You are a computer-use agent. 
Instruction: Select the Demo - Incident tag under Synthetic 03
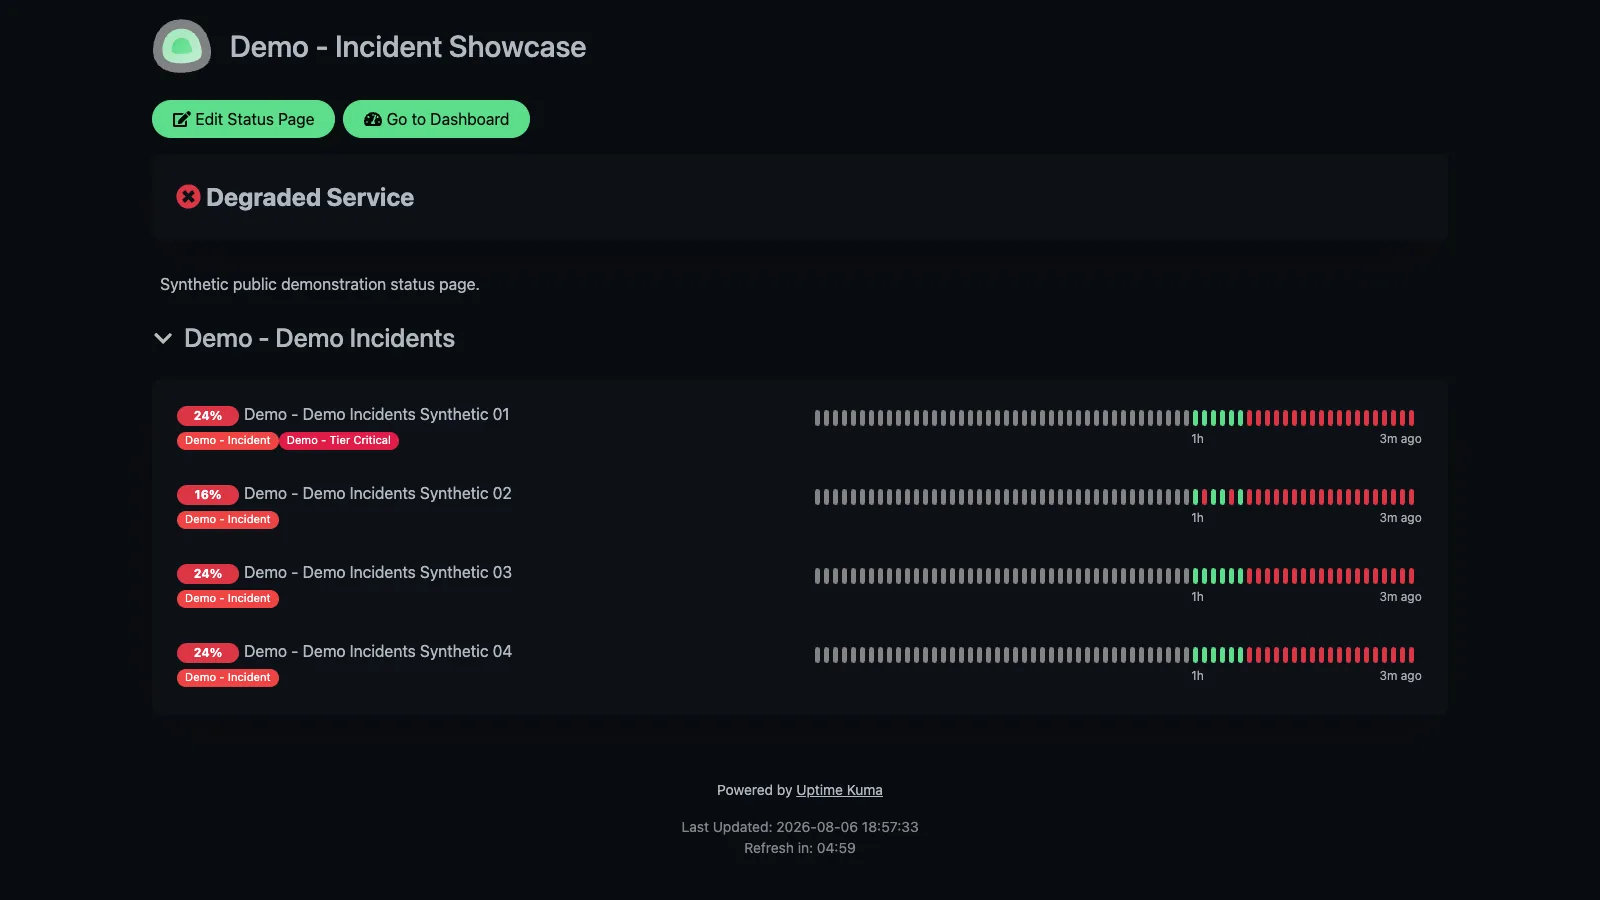click(228, 598)
